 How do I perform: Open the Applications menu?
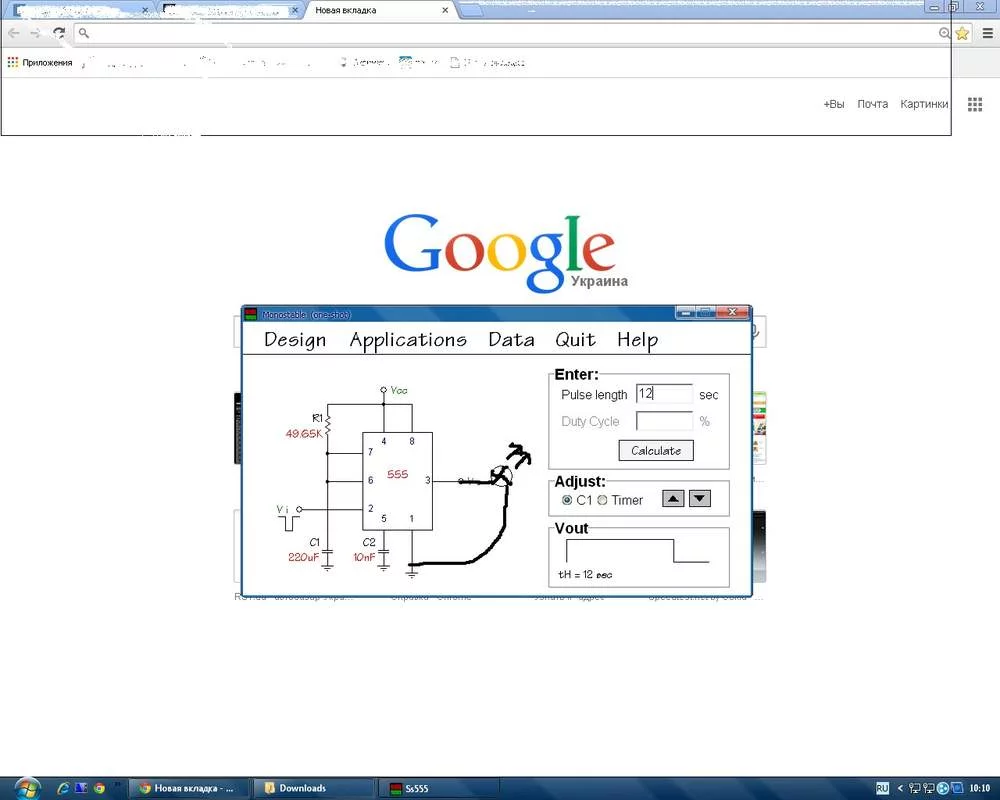tap(408, 340)
